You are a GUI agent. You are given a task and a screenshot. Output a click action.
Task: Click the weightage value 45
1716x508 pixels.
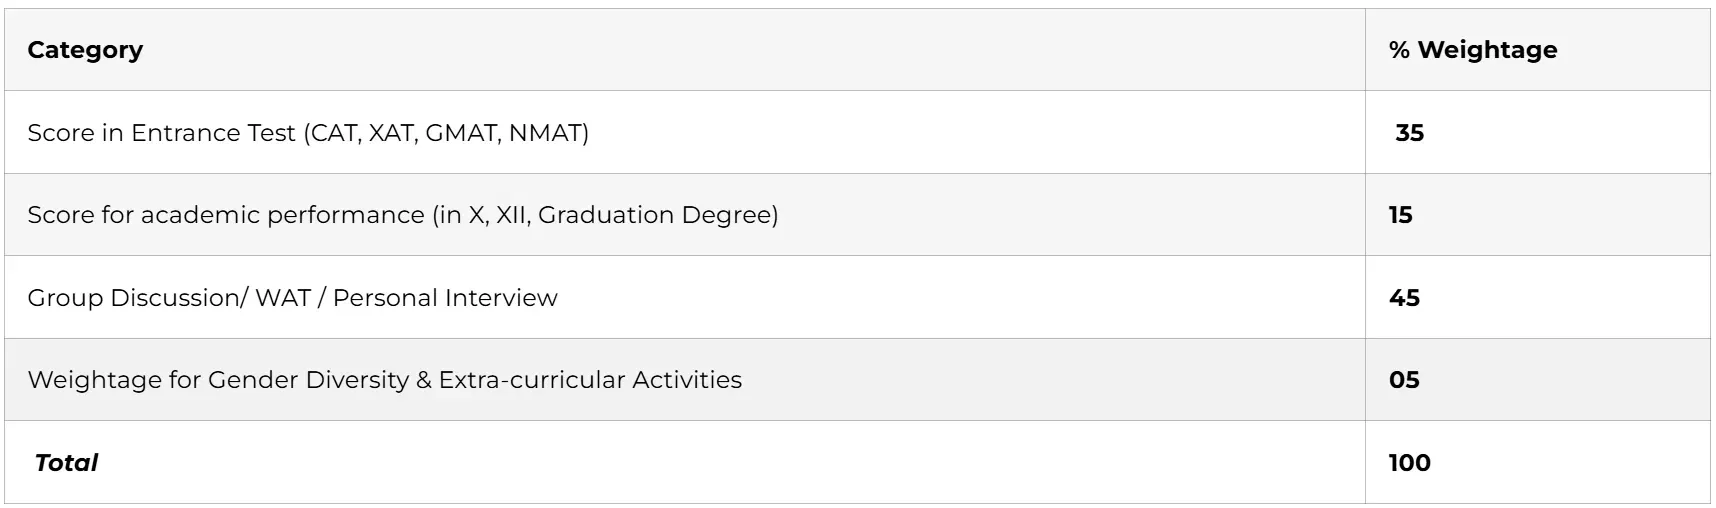point(1404,298)
